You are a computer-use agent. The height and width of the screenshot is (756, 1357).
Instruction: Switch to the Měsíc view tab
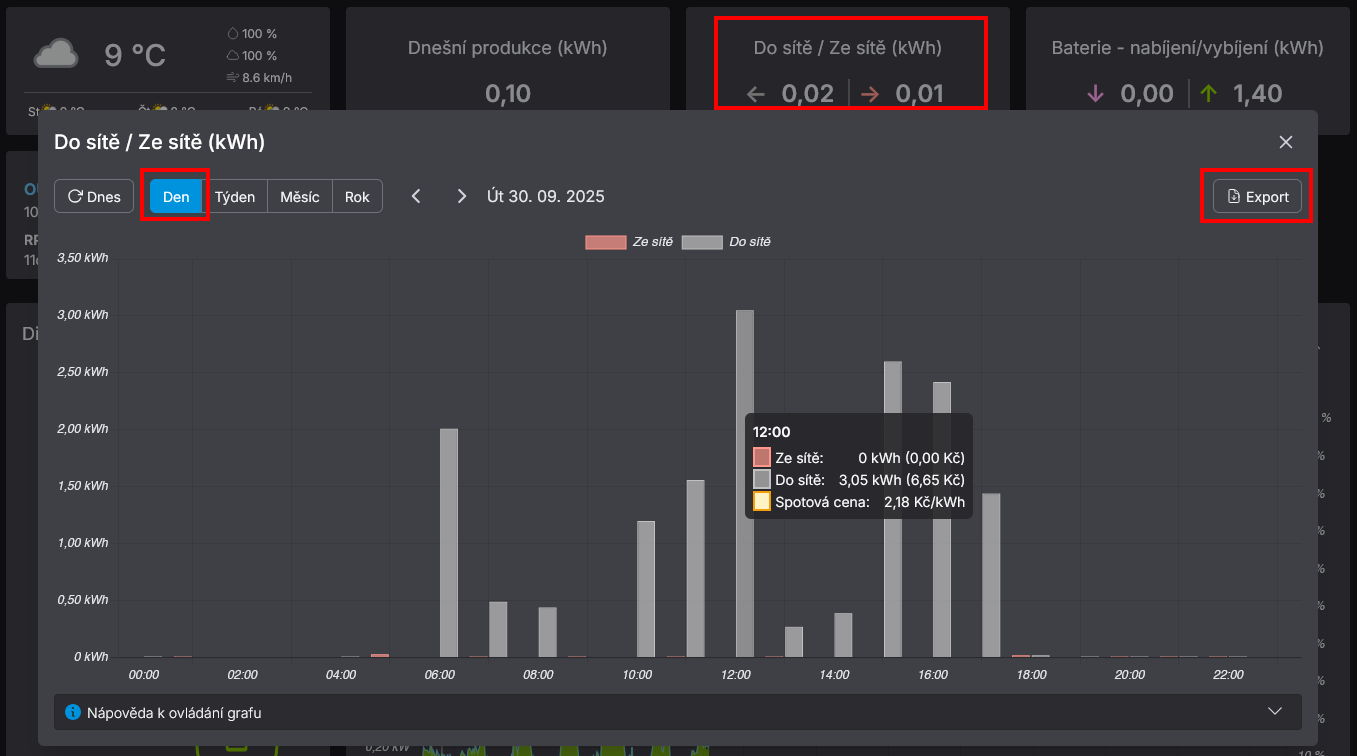pyautogui.click(x=299, y=196)
